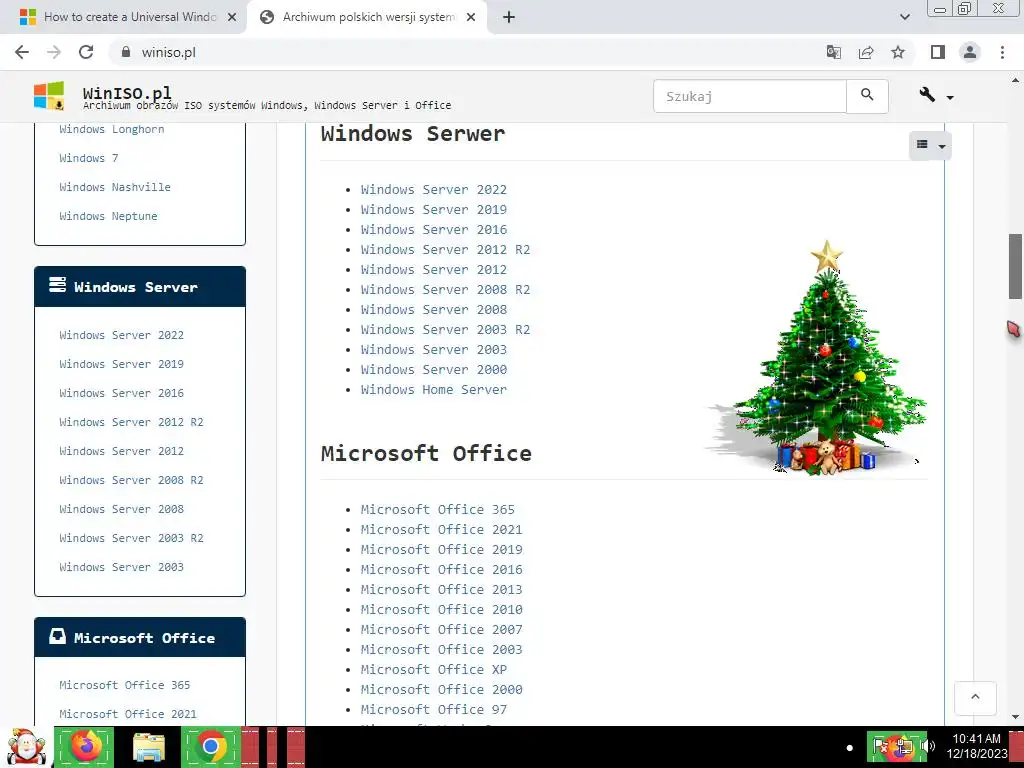The height and width of the screenshot is (768, 1024).
Task: Reload the page with refresh icon
Action: tap(86, 52)
